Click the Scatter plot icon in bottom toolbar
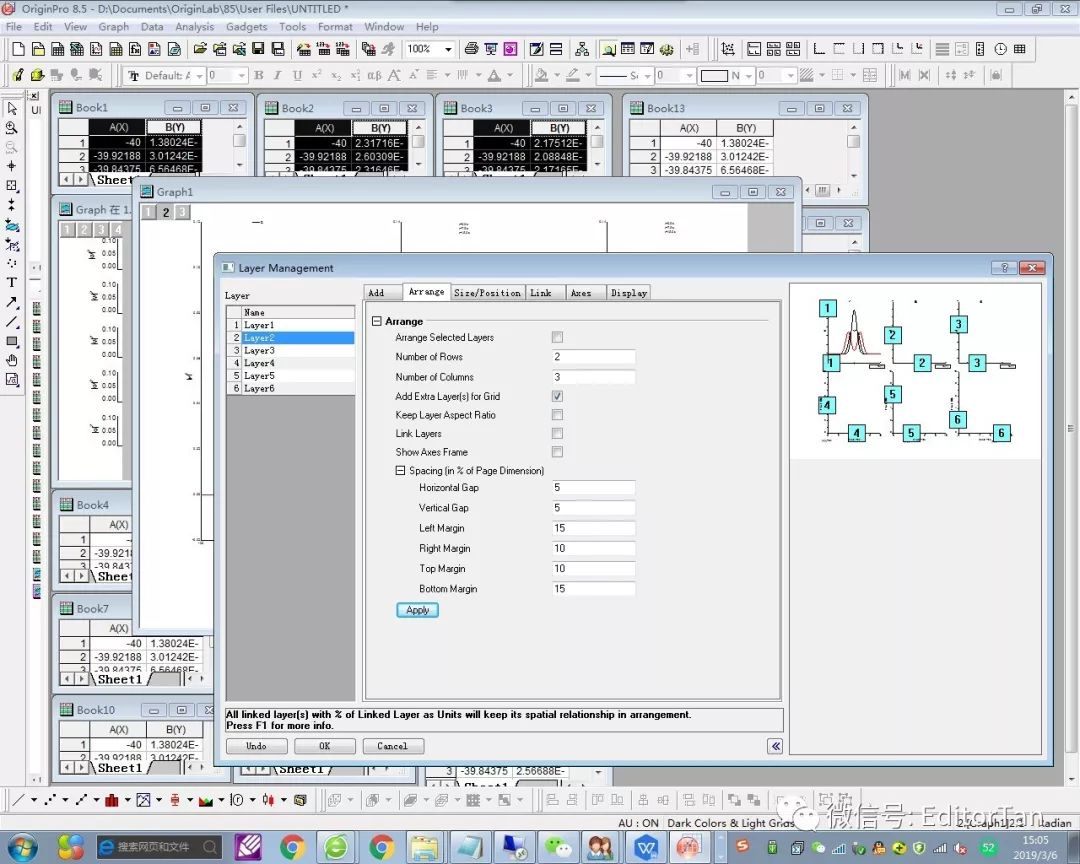This screenshot has height=864, width=1080. 50,800
